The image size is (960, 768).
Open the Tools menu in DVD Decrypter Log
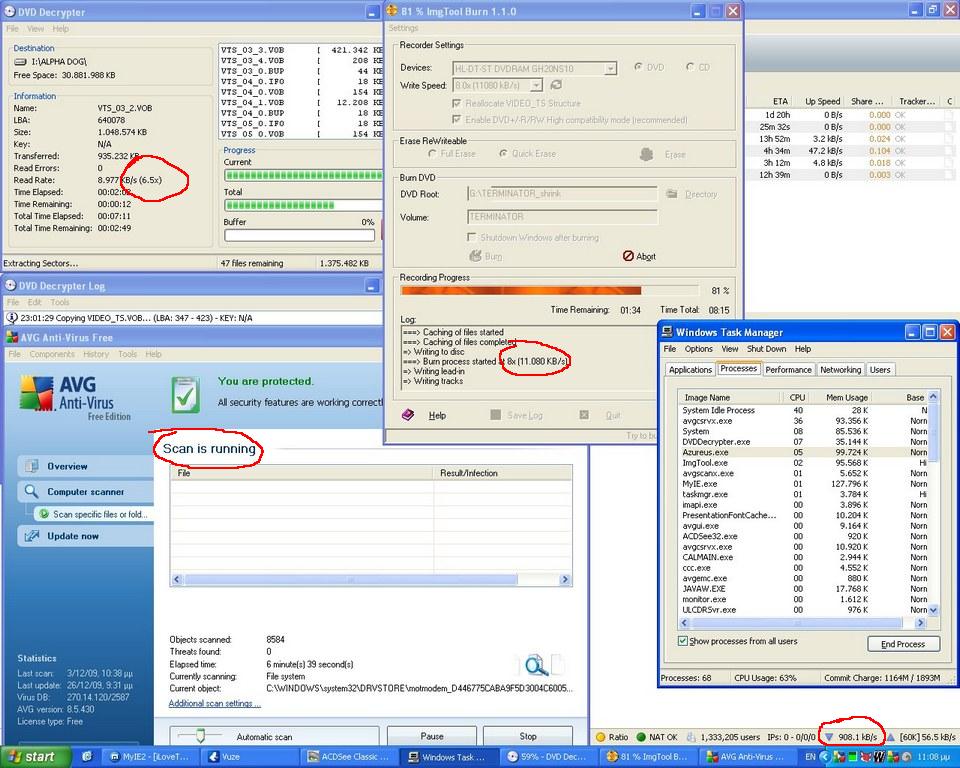pyautogui.click(x=60, y=302)
